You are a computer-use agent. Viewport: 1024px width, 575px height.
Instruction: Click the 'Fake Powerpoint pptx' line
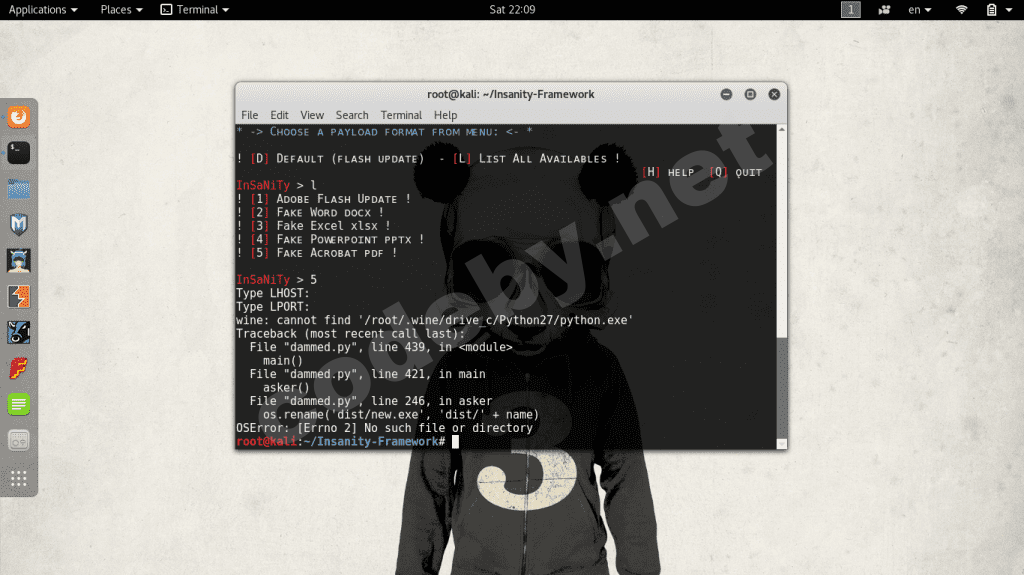pos(330,239)
